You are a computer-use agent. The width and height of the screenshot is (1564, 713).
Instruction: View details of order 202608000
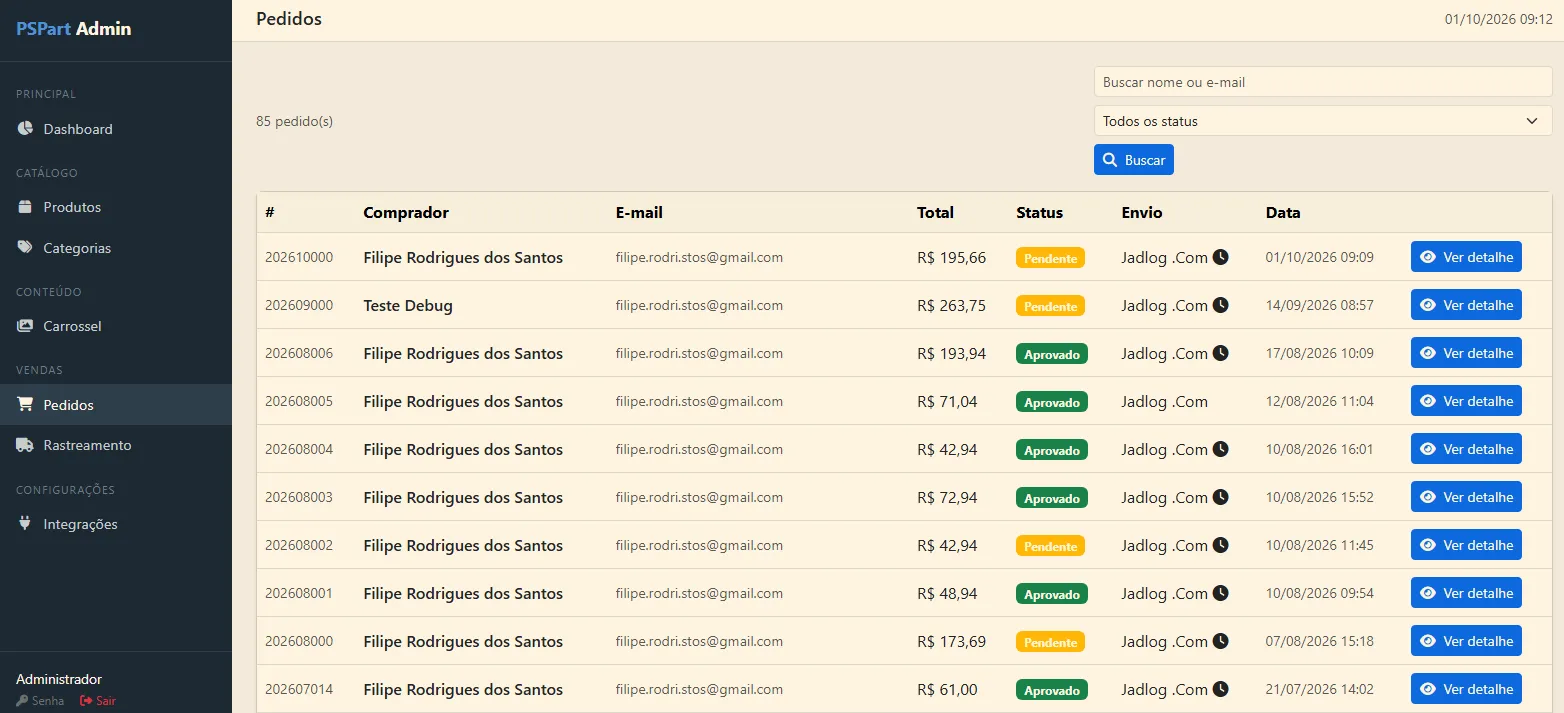point(1466,641)
